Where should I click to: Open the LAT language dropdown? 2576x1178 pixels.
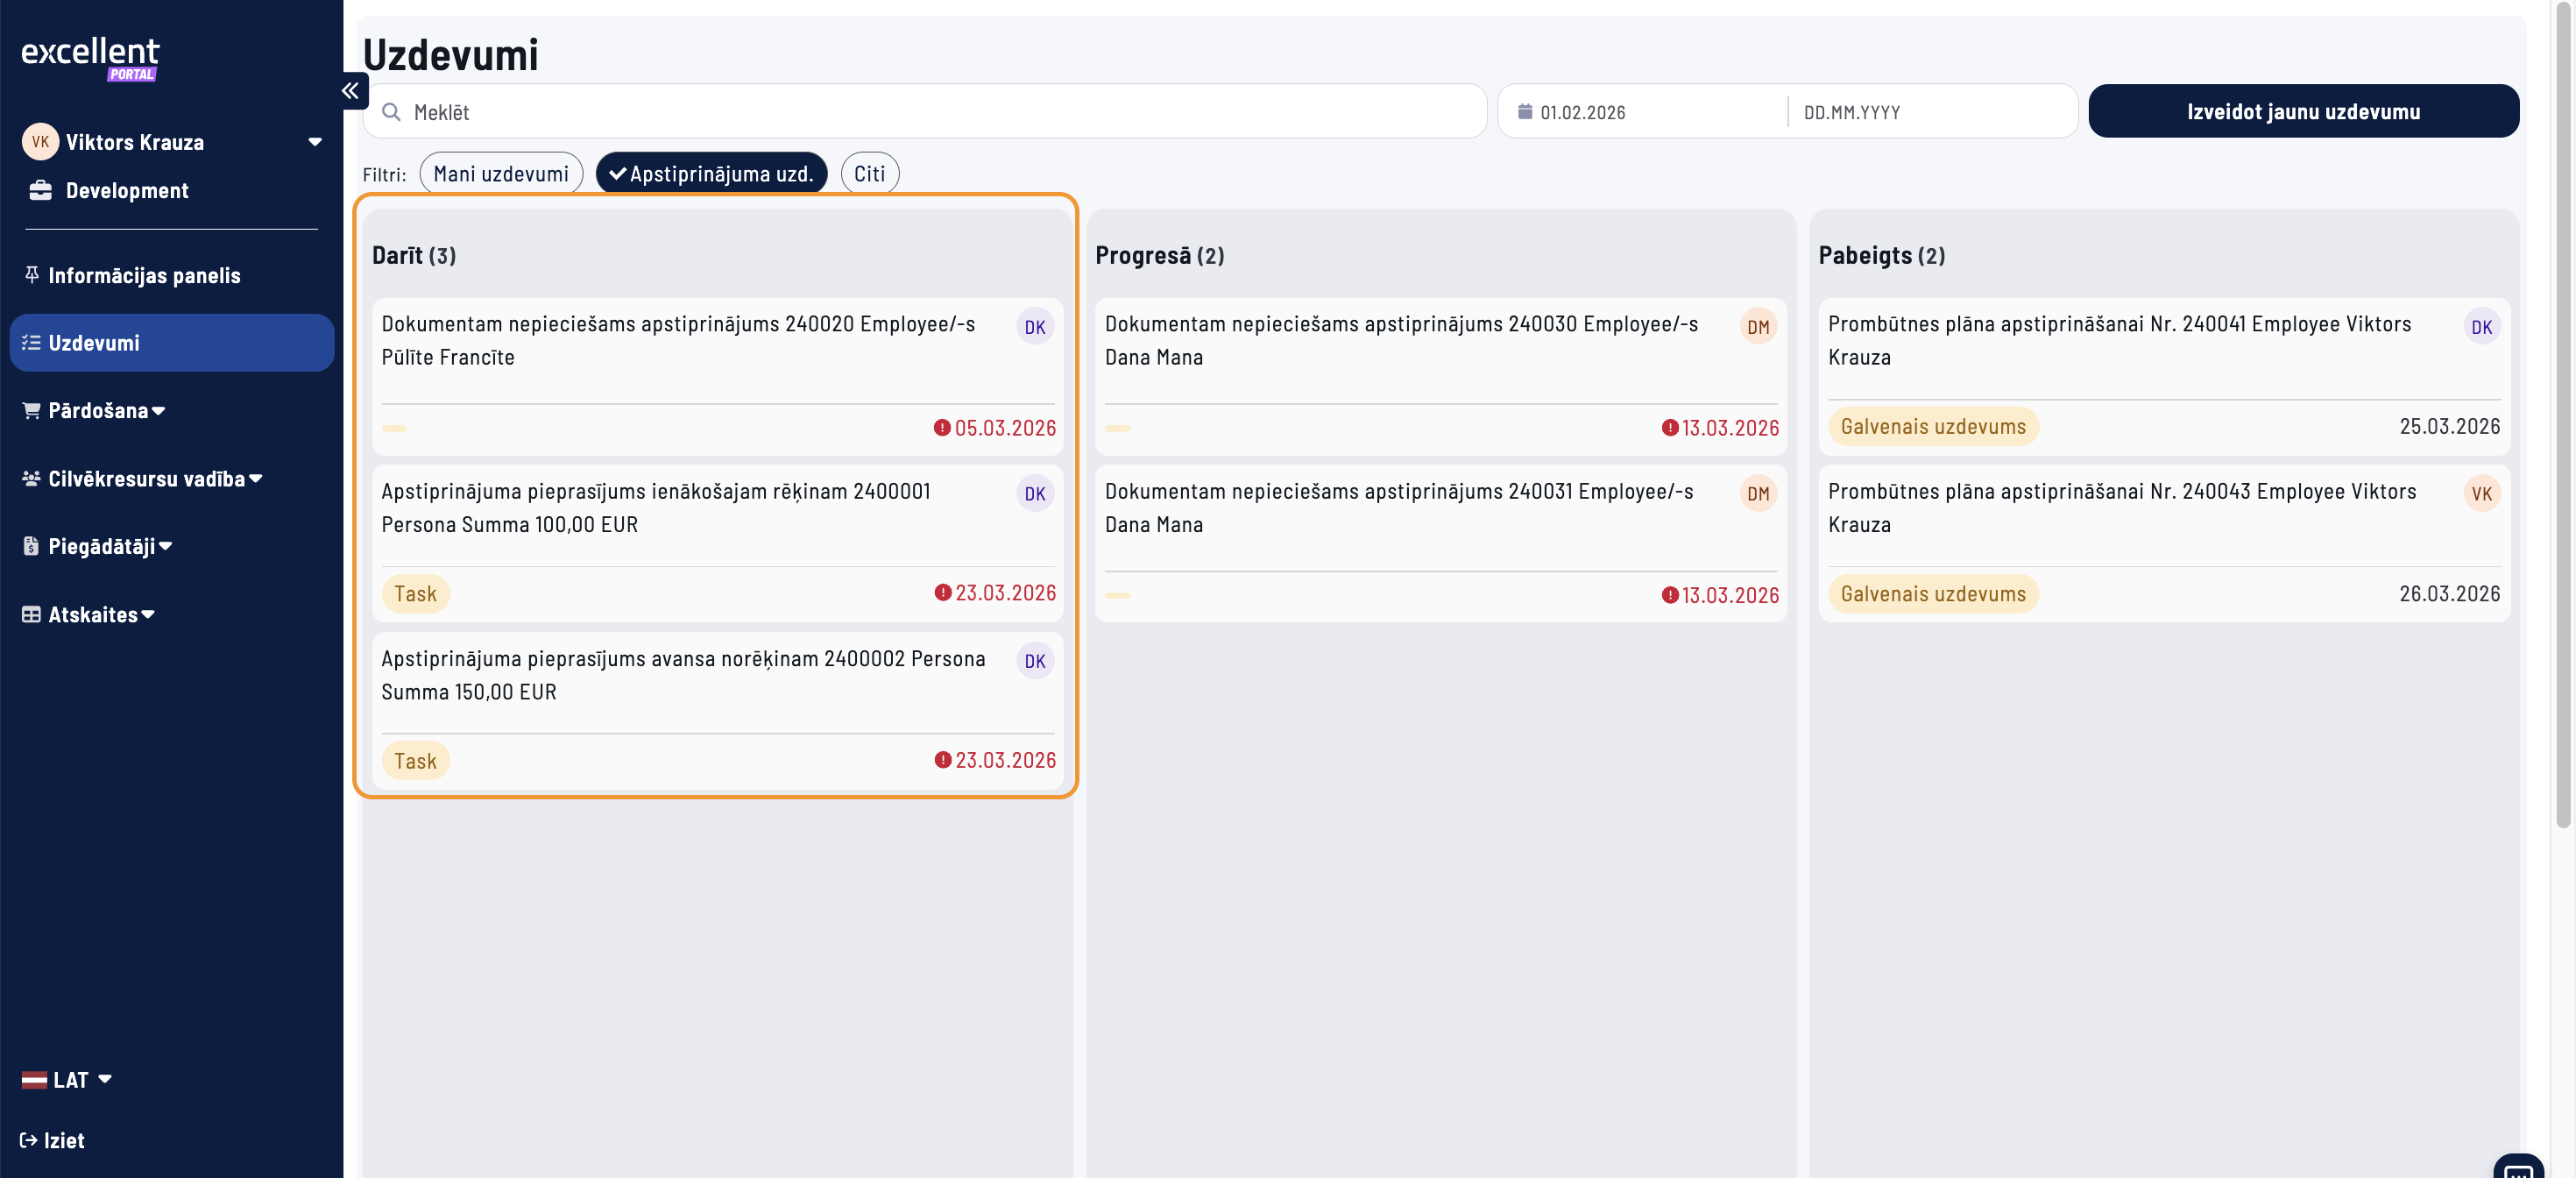click(68, 1080)
